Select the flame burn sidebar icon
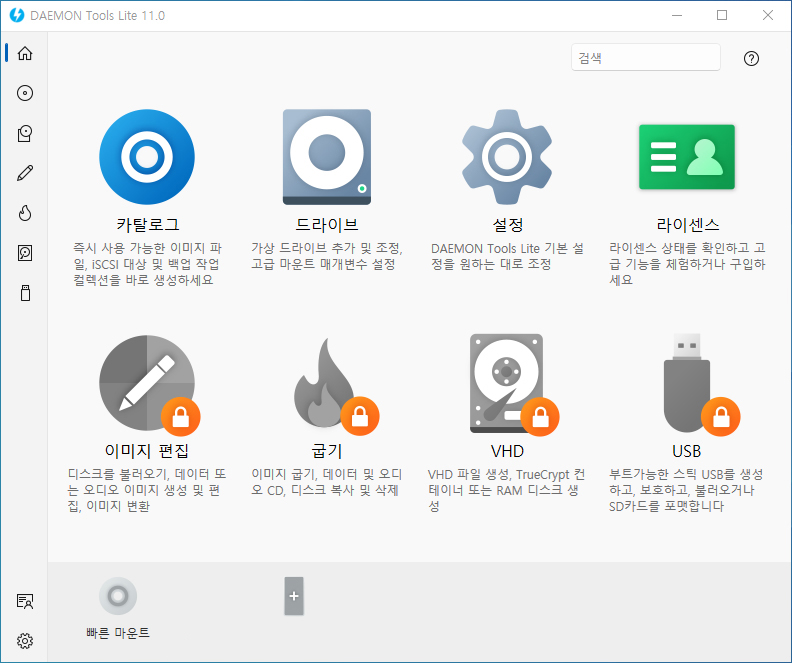The height and width of the screenshot is (663, 792). pos(25,213)
